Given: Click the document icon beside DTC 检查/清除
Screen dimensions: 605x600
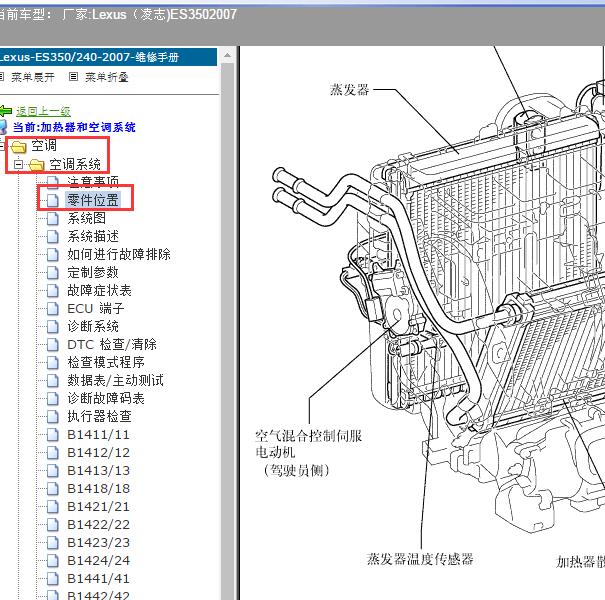Looking at the screenshot, I should pyautogui.click(x=52, y=345).
